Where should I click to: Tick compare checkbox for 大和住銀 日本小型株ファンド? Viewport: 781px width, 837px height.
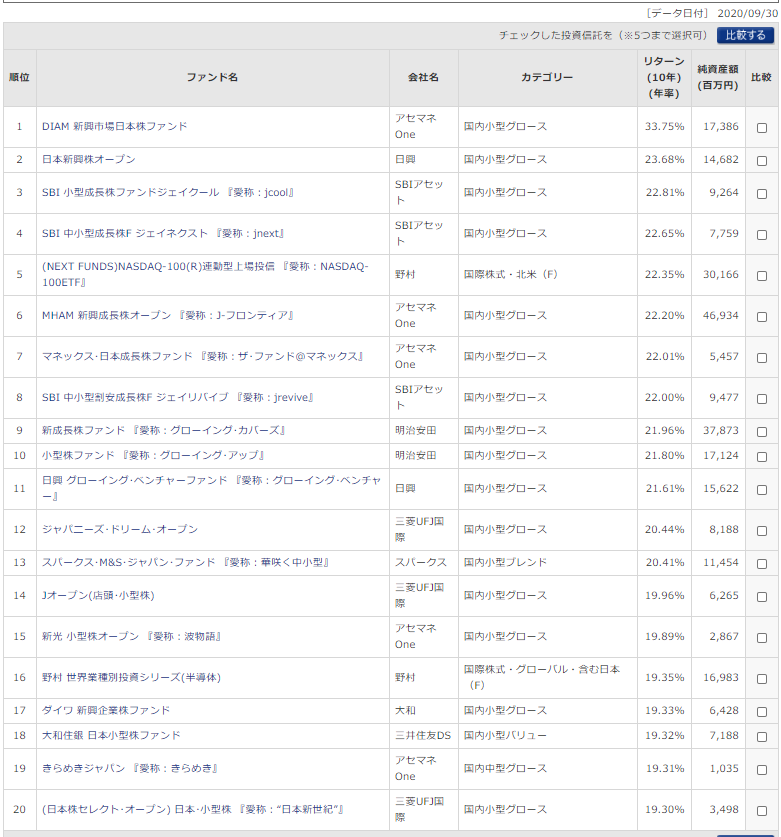pos(762,737)
